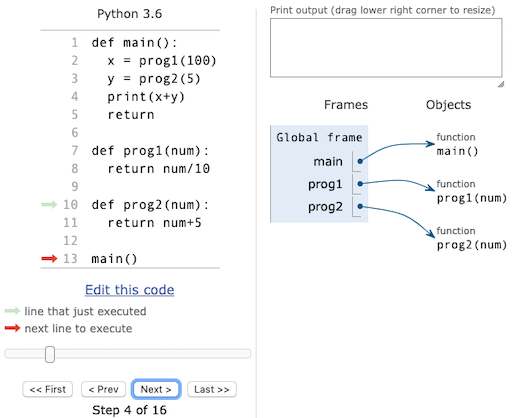Viewport: 515px width, 418px height.
Task: Click code line 'return num+5'
Action: point(154,223)
